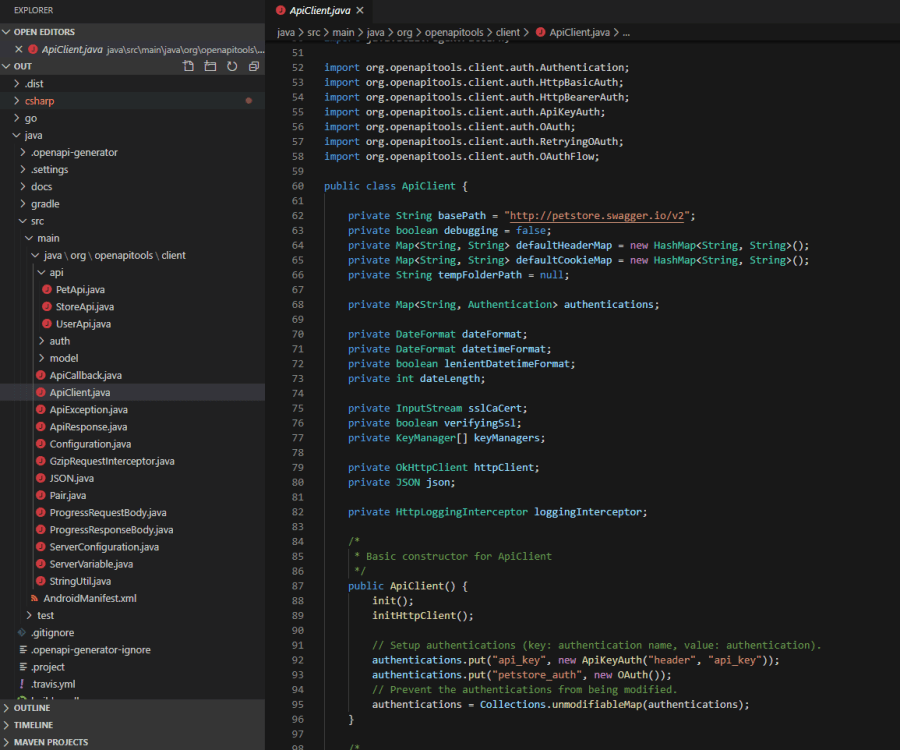Click the petstore.swagger.io URL string in code
This screenshot has width=900, height=750.
coord(599,216)
